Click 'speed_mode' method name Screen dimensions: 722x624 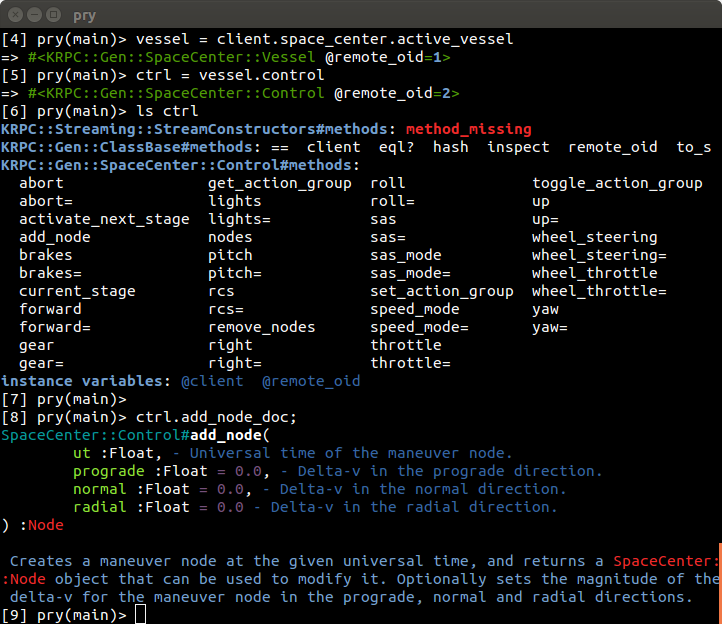[415, 309]
